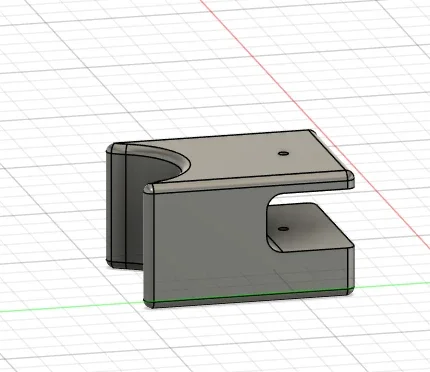Select the small hole on the top face
Viewport: 430px width, 372px height.
click(283, 154)
